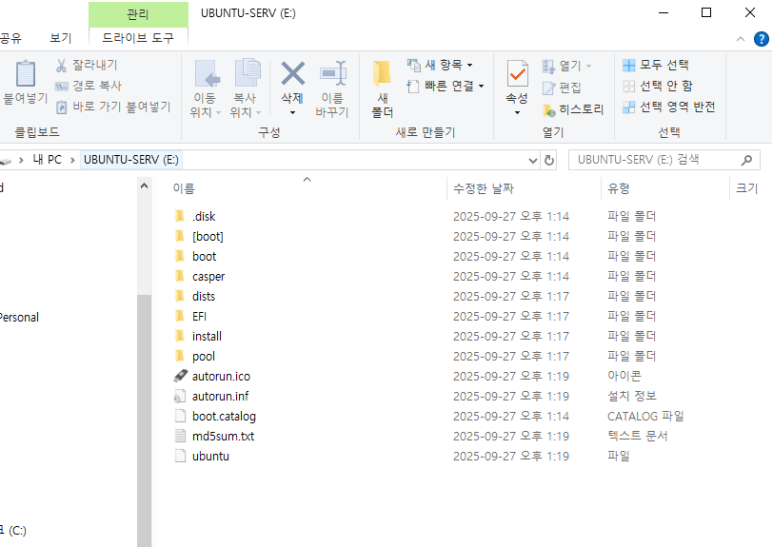Screen dimensions: 773x547
Task: Click the Cut (잘라내기) scissors icon
Action: (x=61, y=65)
